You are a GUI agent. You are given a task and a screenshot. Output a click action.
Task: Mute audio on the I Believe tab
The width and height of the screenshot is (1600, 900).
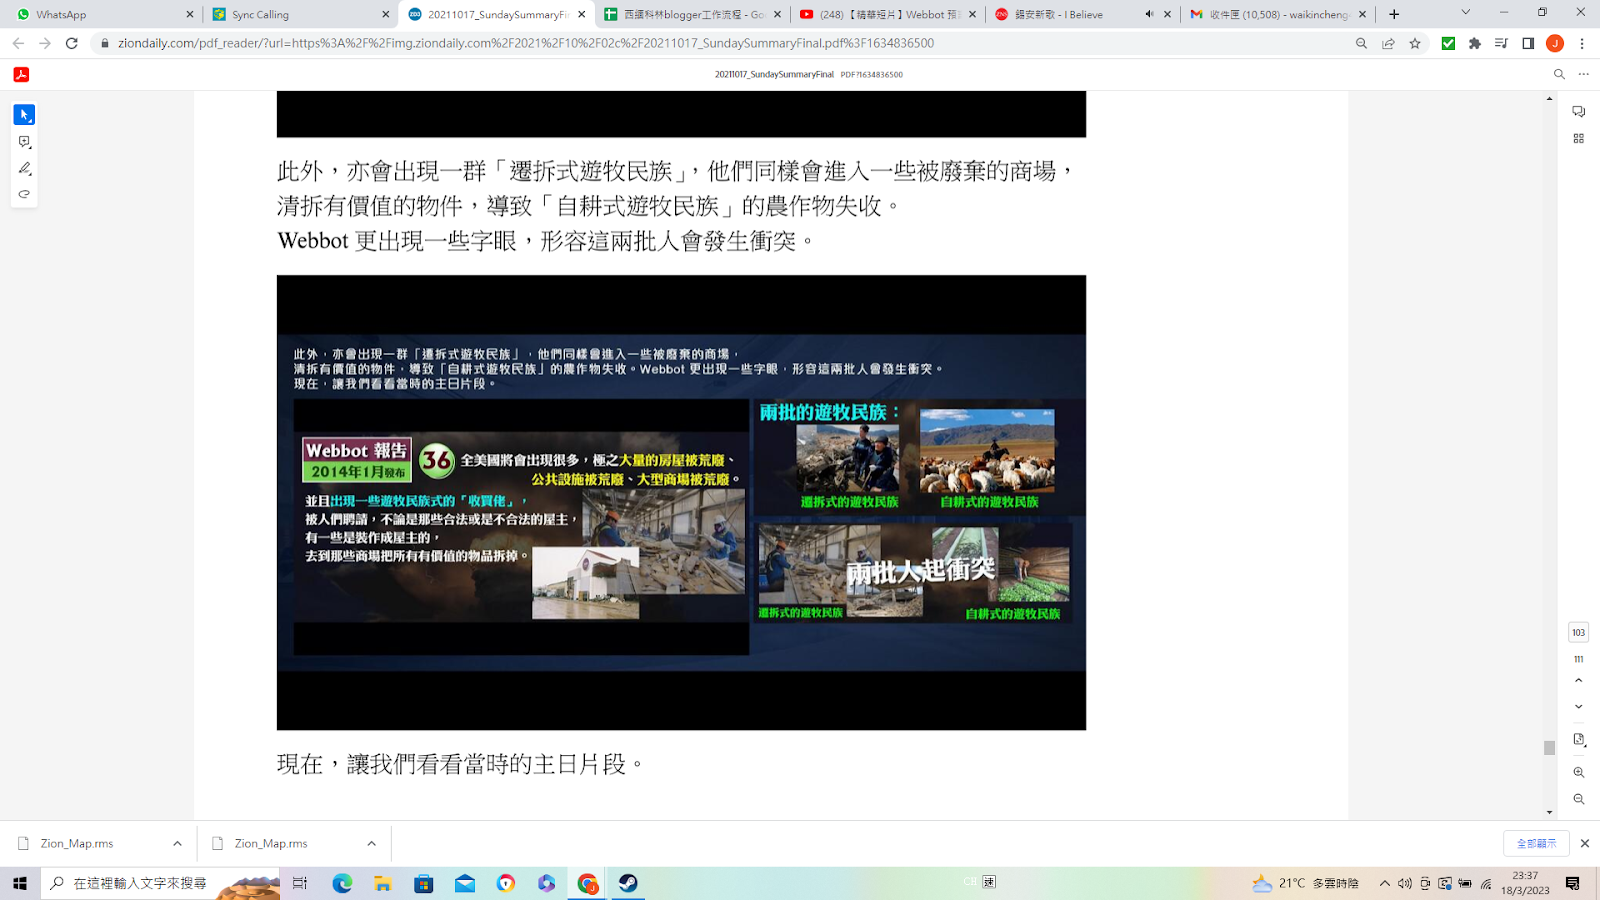(1149, 14)
